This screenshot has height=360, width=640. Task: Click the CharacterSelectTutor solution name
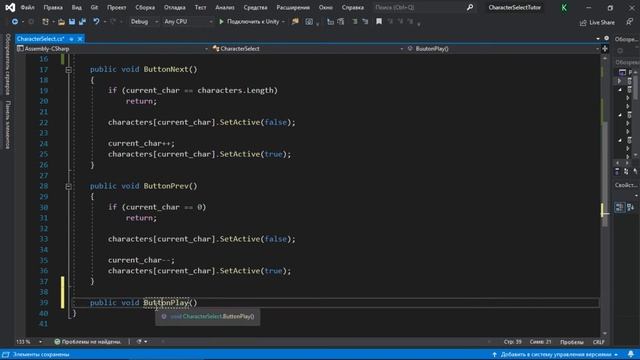pos(515,7)
